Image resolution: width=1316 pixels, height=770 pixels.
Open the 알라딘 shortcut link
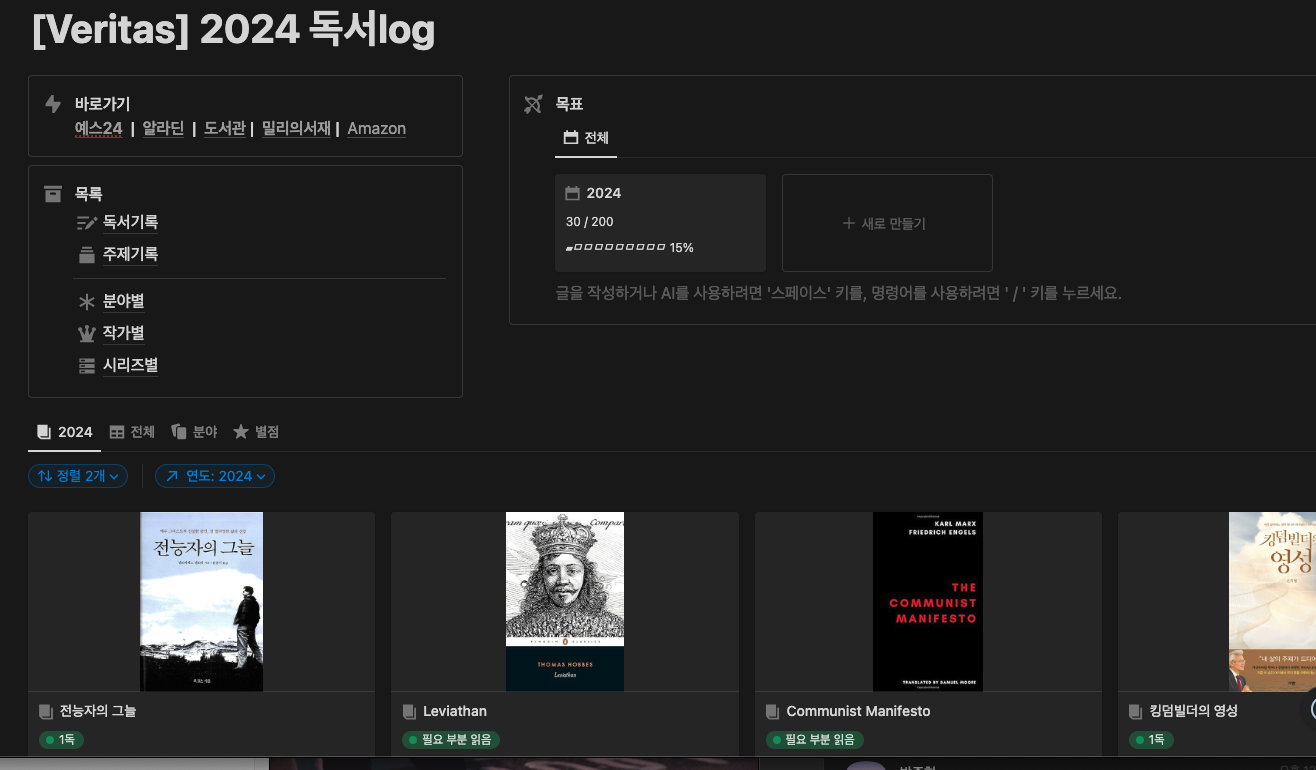(163, 128)
